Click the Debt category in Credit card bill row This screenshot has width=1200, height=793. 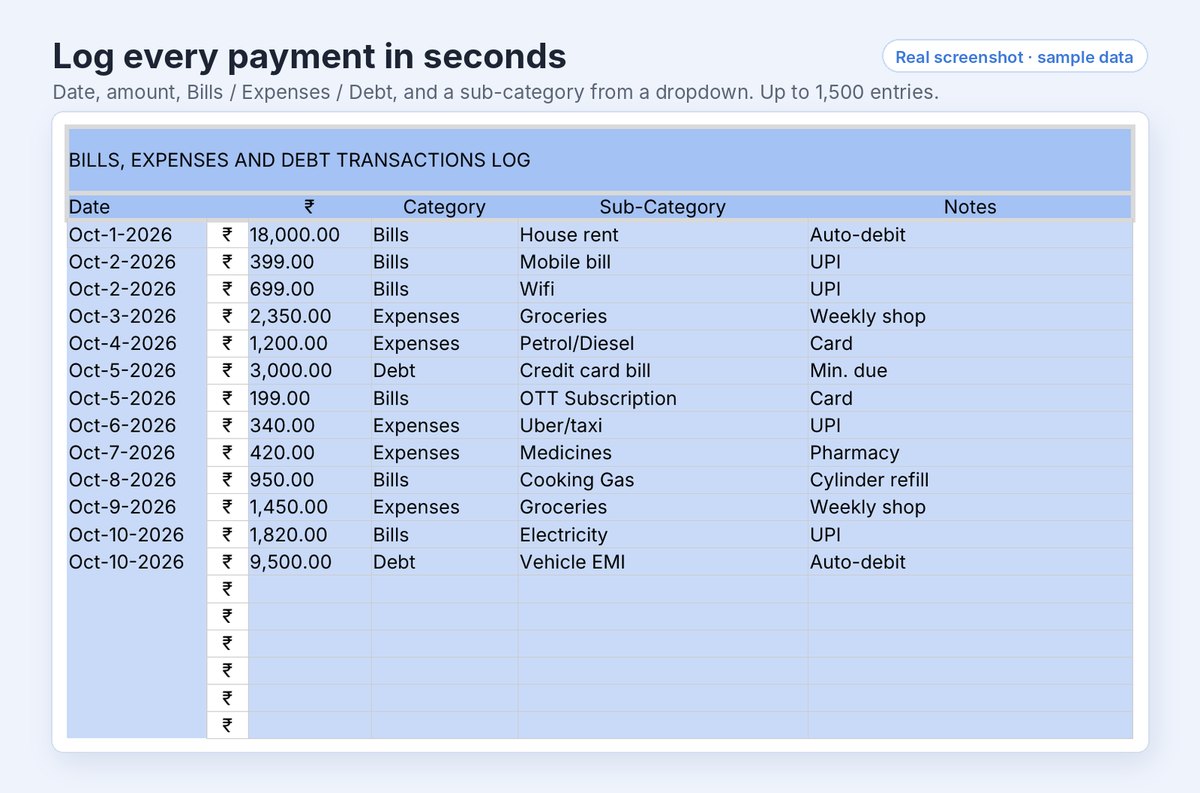444,371
